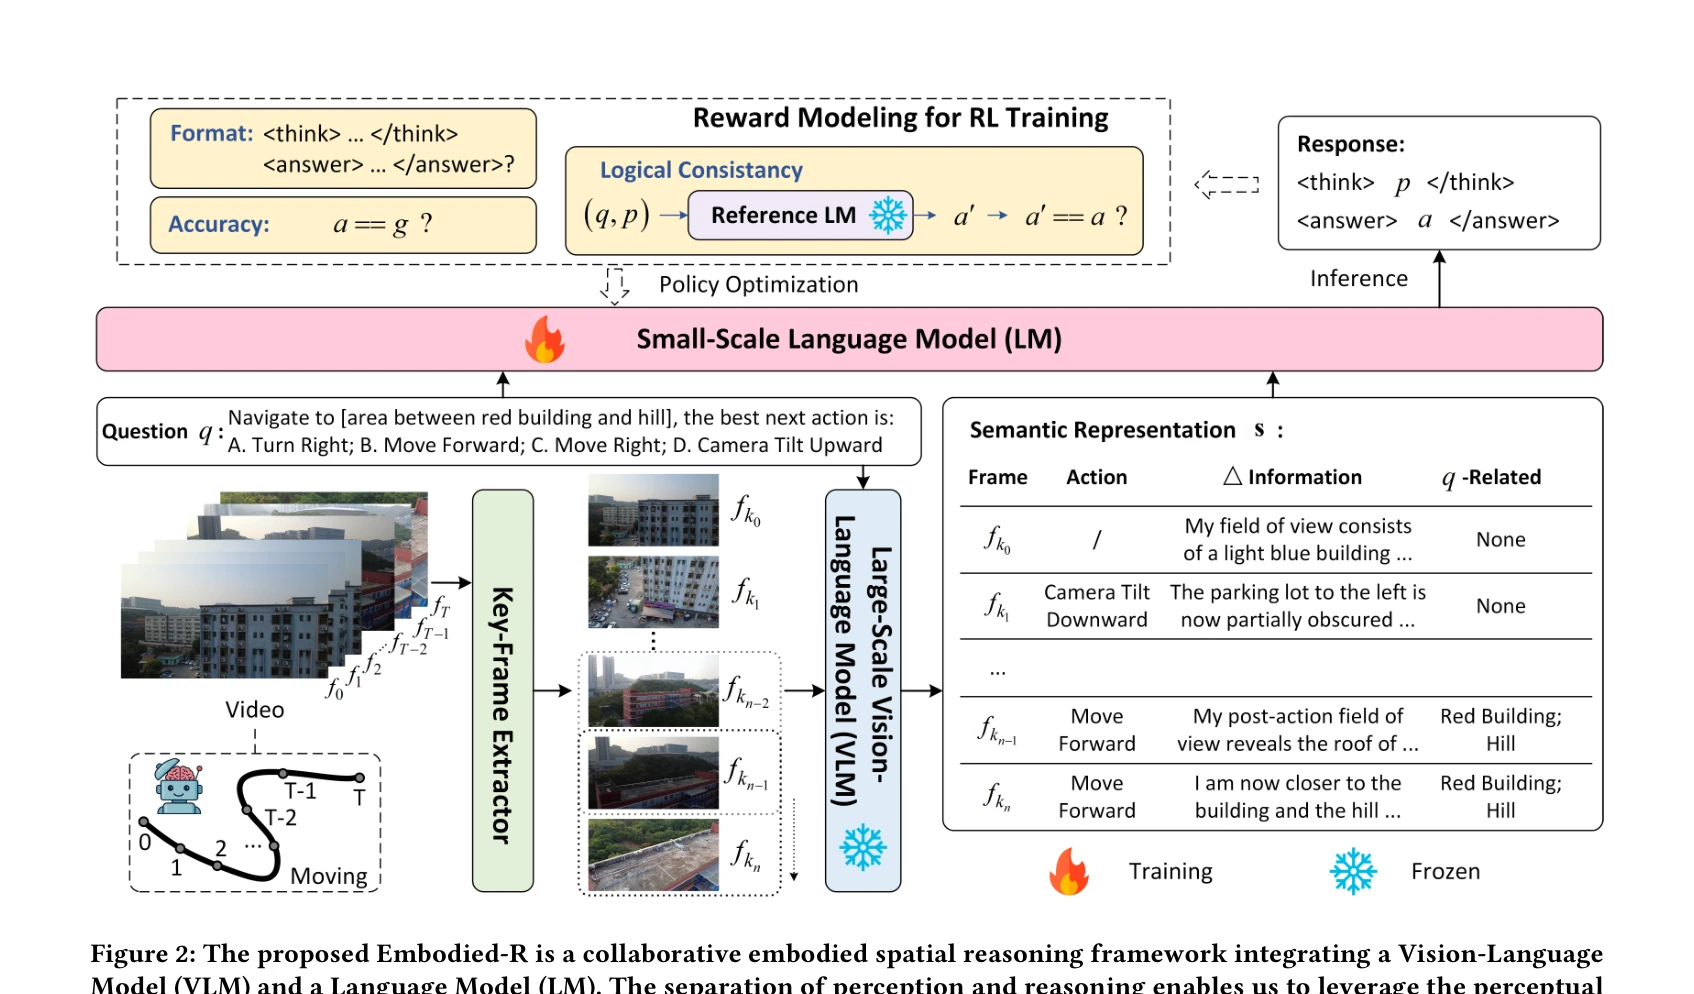Click the 'Accuracy:' label

218,224
